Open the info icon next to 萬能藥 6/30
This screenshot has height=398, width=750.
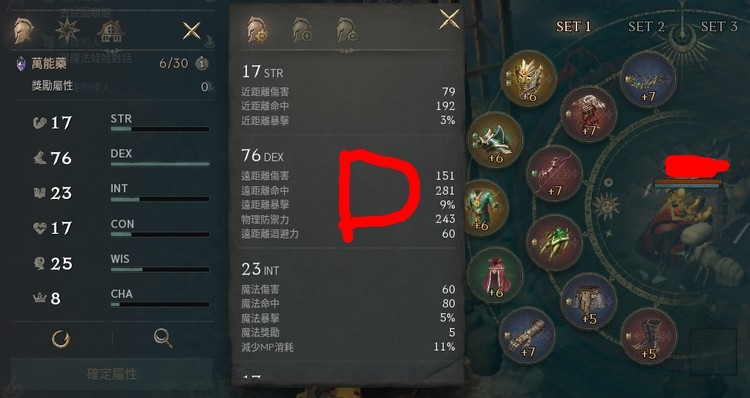201,63
